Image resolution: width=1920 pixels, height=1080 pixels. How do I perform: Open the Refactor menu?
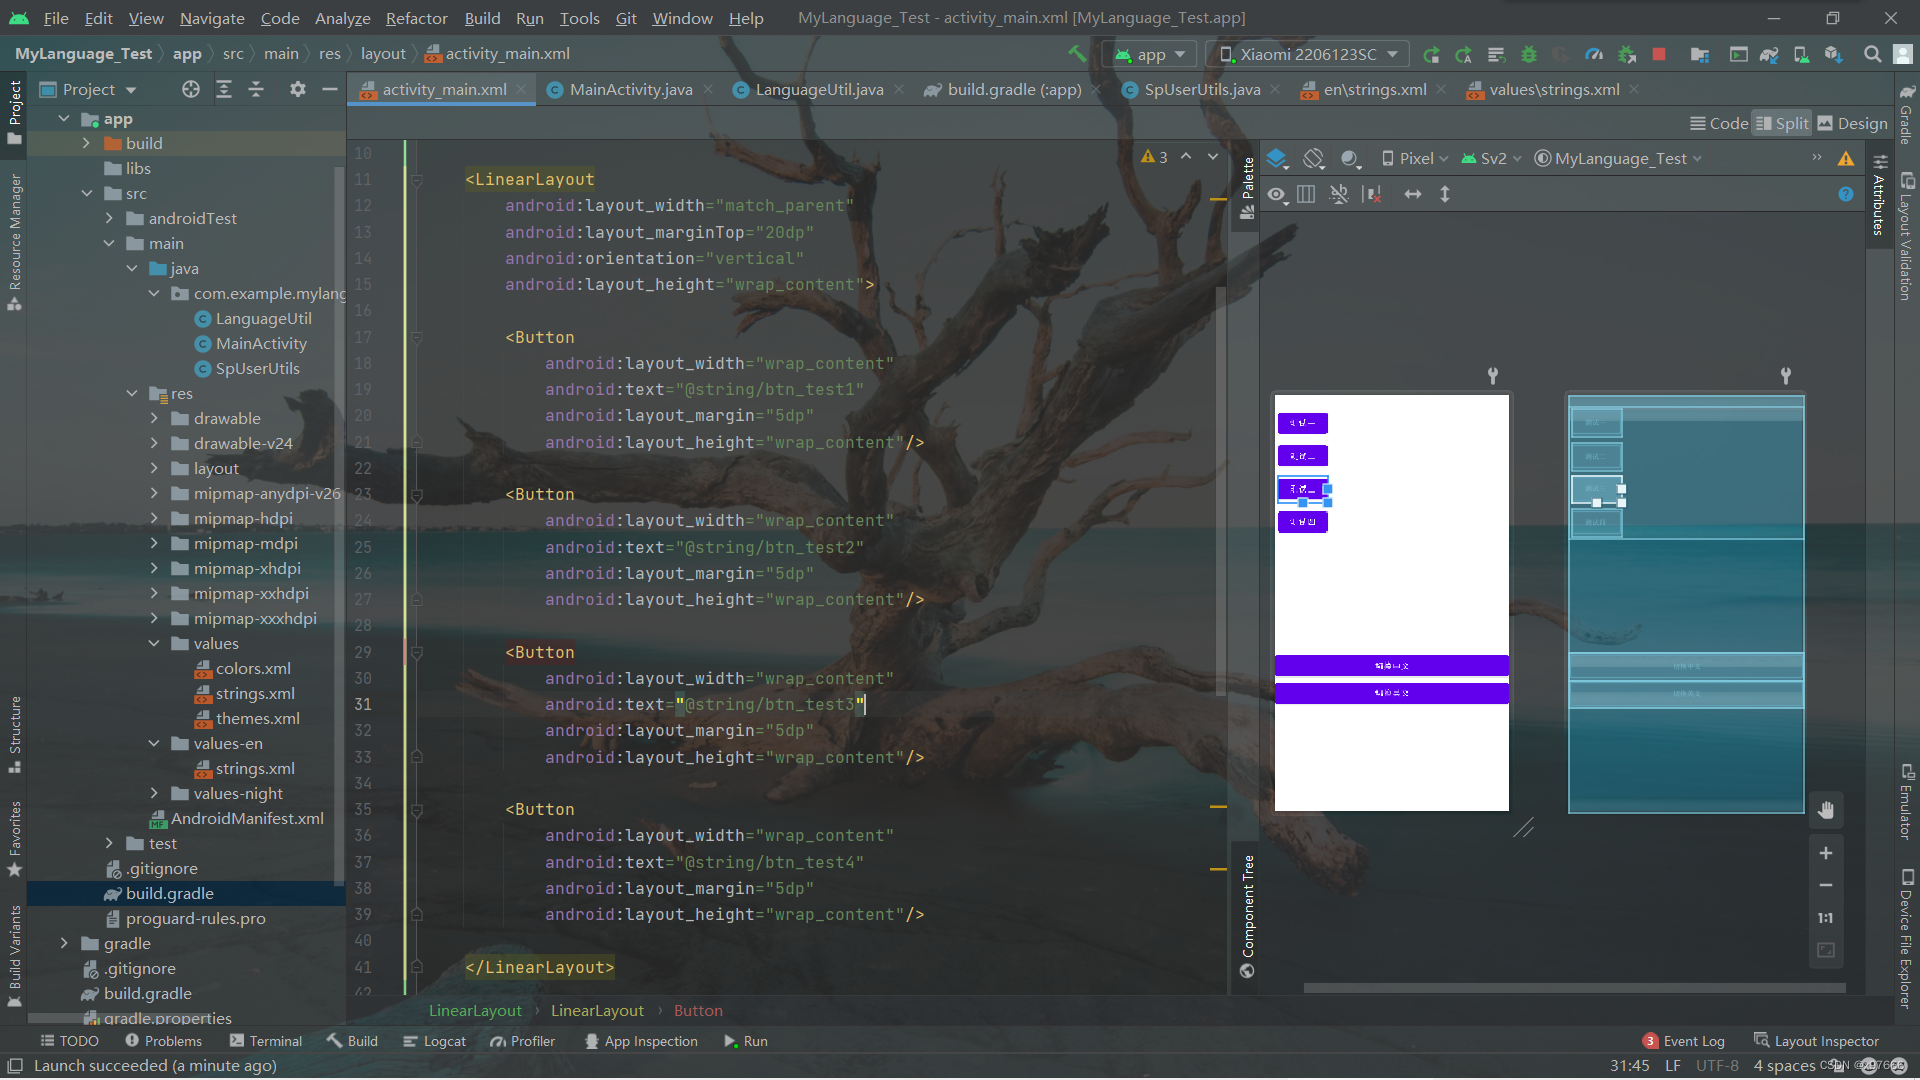click(x=416, y=18)
